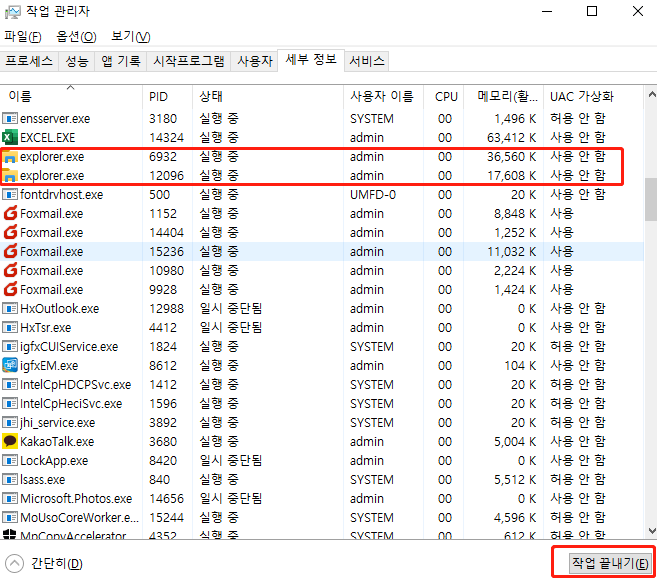Click the EXCEL.EXE process icon
657x580 pixels.
(11, 138)
